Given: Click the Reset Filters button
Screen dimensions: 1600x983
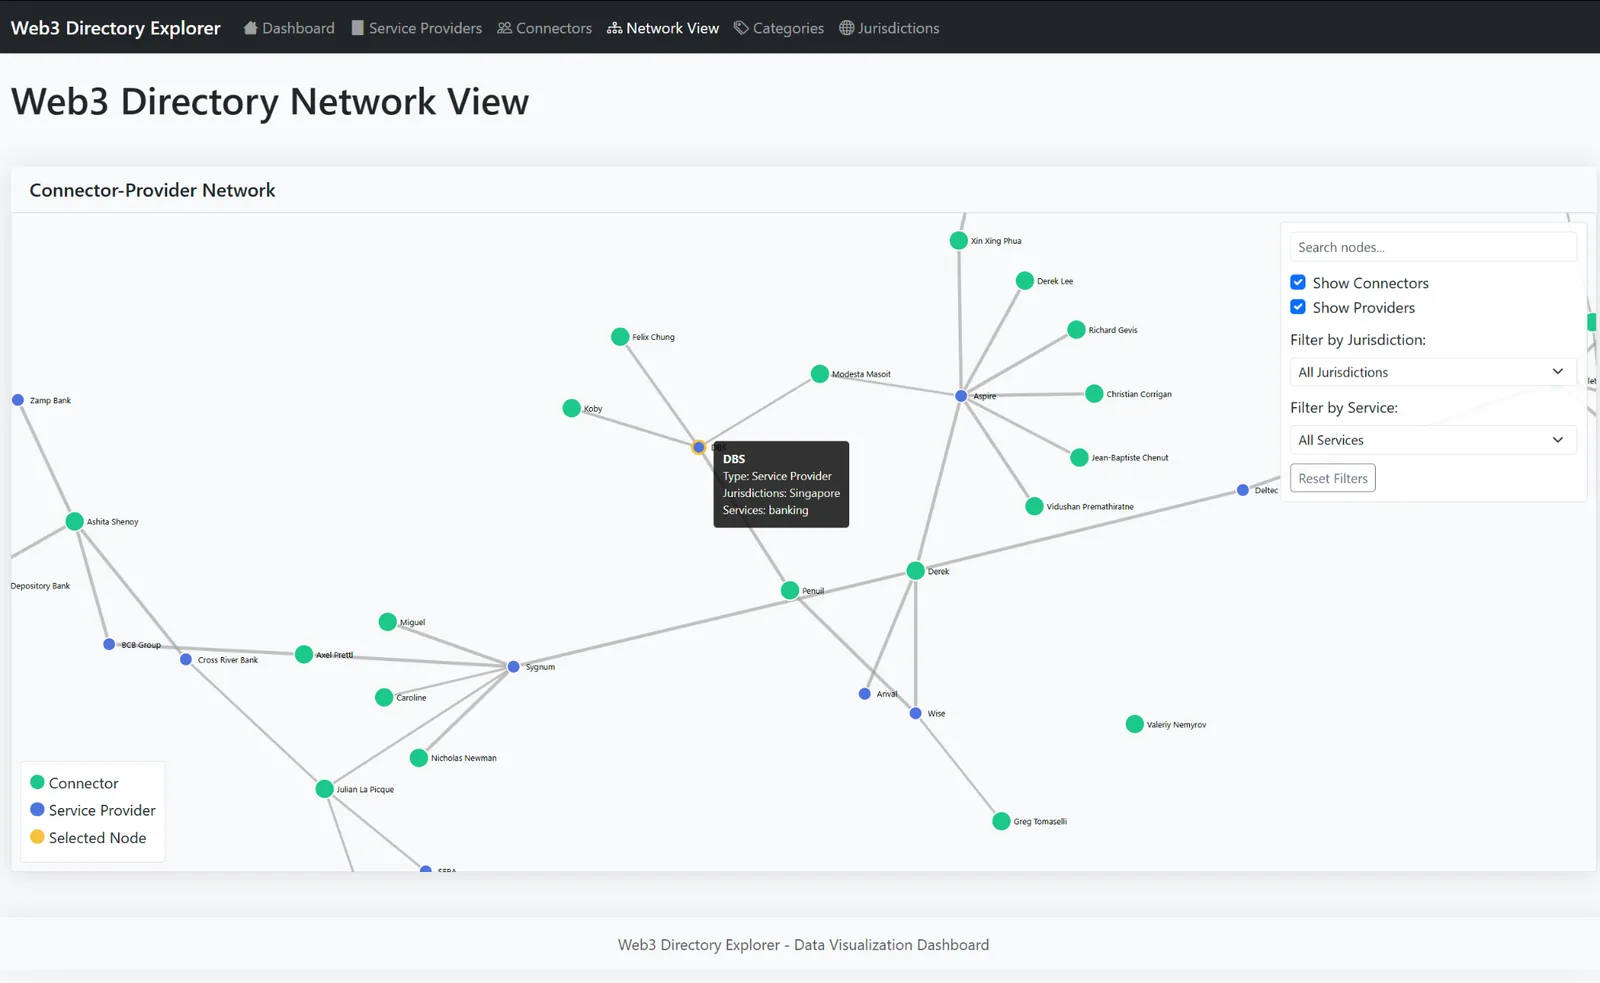Looking at the screenshot, I should (1333, 478).
